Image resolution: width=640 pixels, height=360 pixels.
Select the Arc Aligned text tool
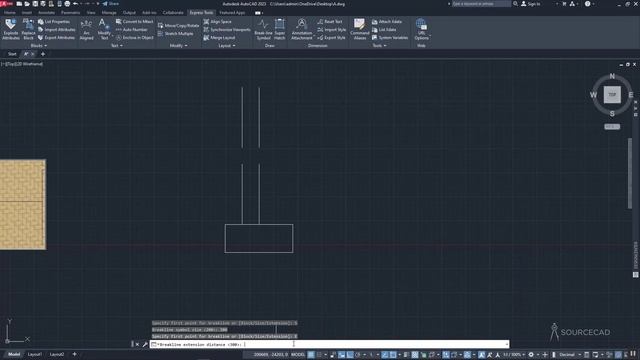86,29
